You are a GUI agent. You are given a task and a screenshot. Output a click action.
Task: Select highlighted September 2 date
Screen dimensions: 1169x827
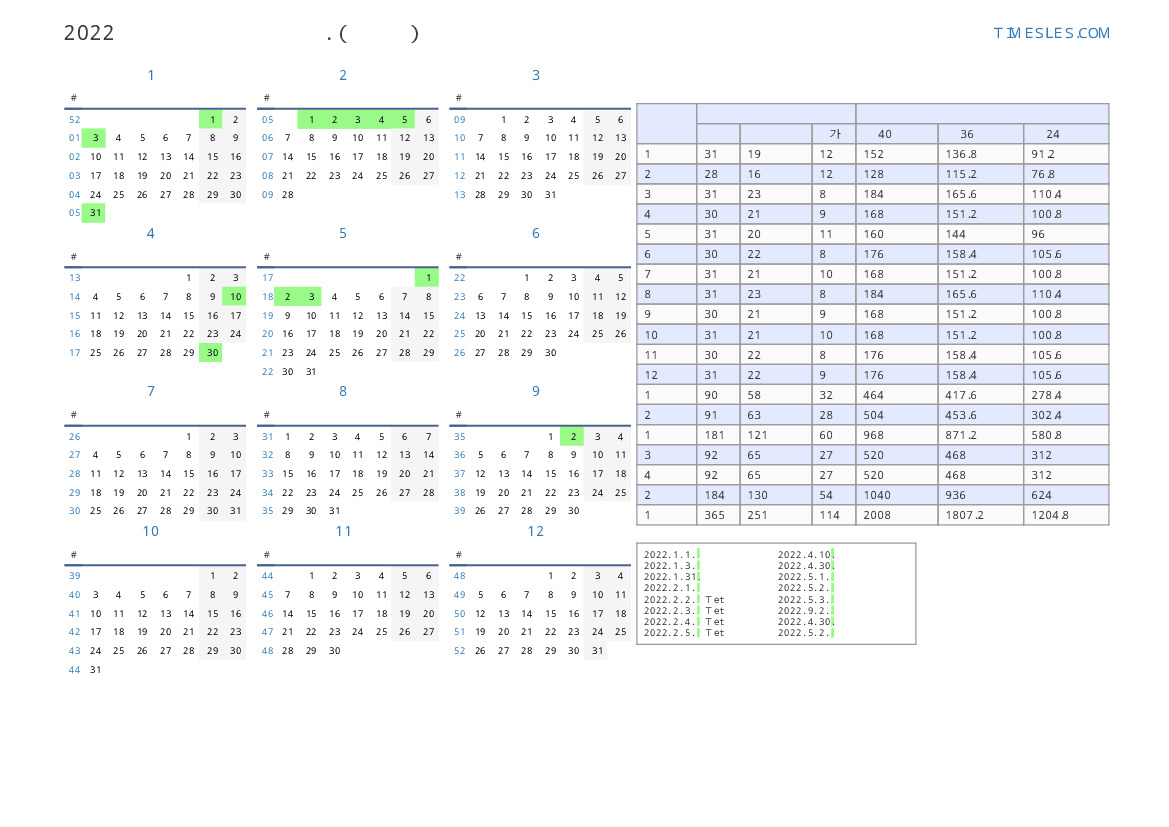pos(572,436)
